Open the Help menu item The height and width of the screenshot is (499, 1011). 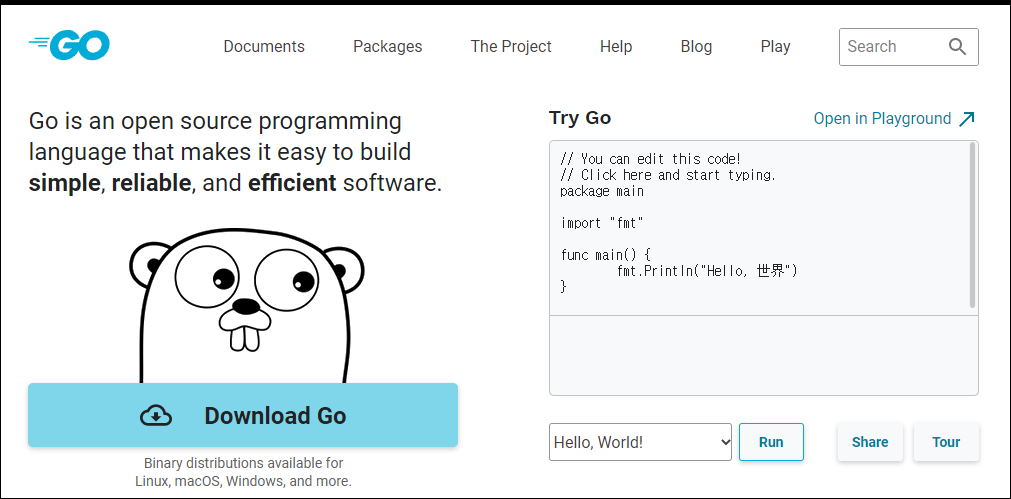(x=616, y=46)
